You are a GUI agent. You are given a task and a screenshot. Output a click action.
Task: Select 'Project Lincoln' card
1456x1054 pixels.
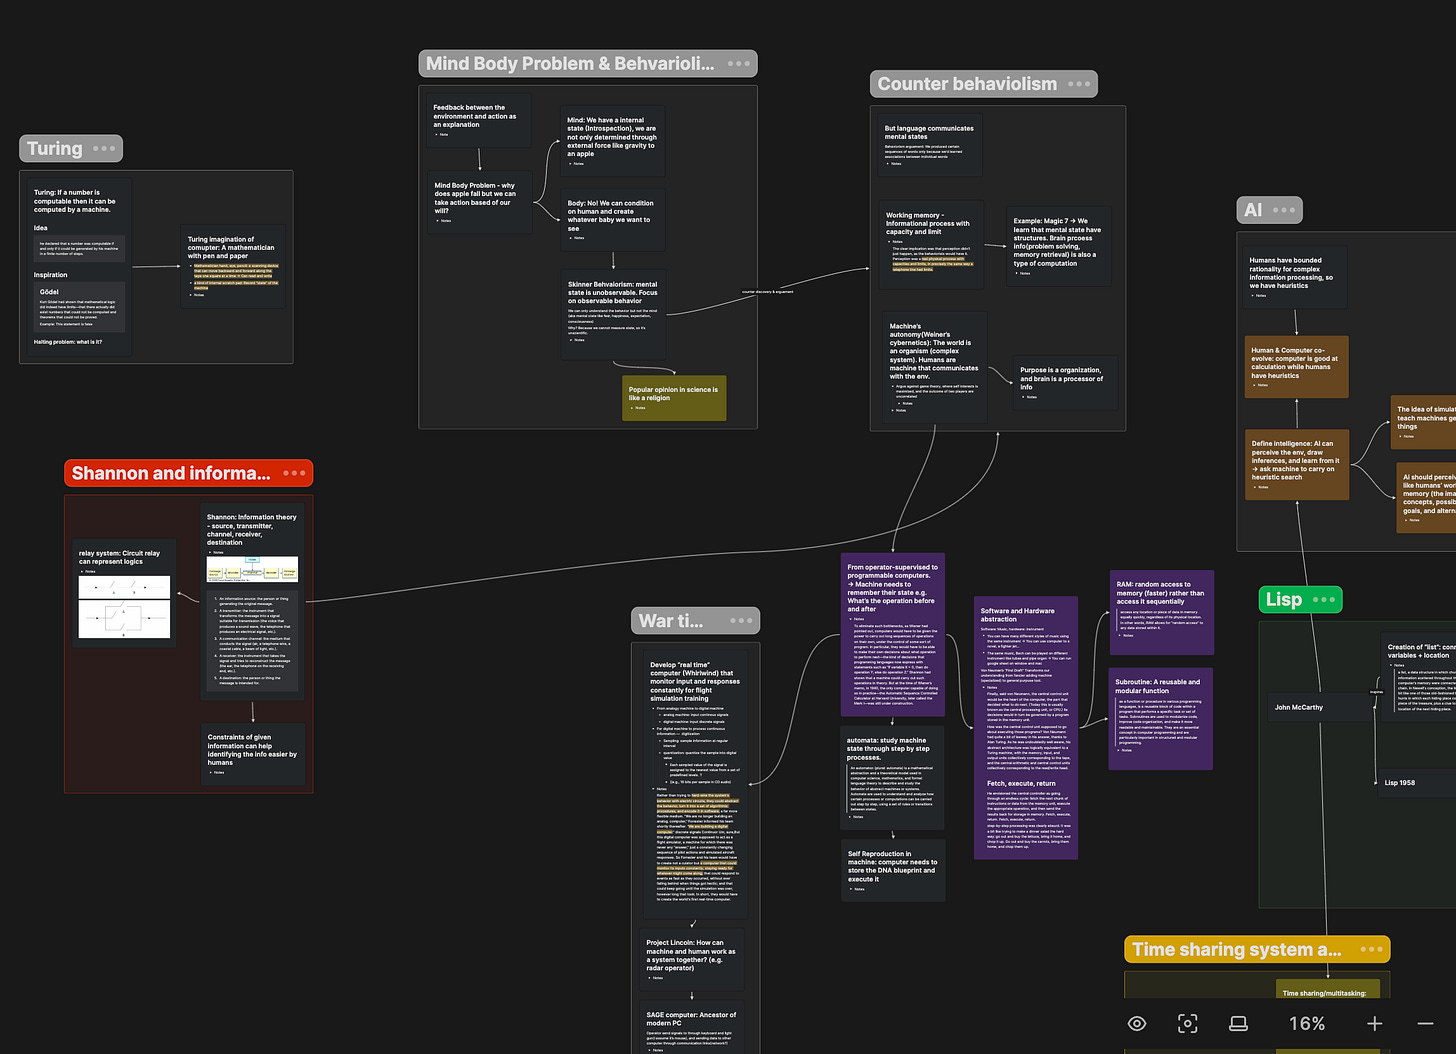coord(691,959)
